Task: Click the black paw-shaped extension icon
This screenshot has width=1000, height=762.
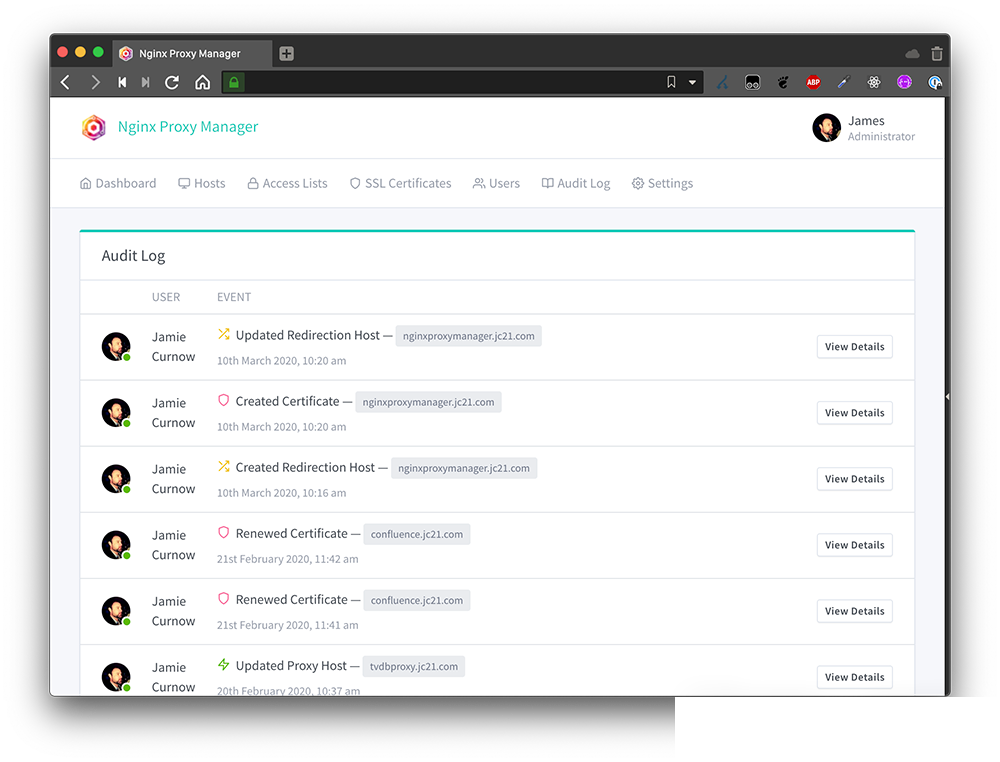Action: pyautogui.click(x=783, y=82)
